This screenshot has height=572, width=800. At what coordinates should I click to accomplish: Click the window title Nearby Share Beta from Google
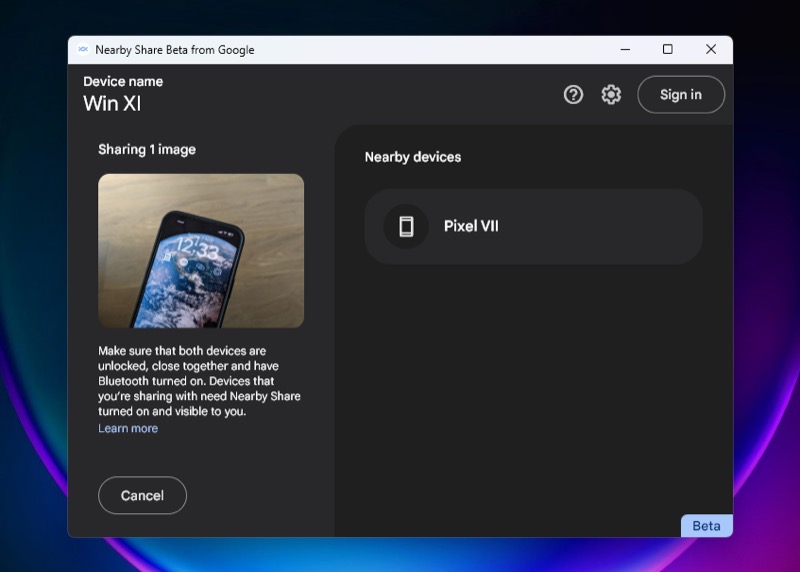[174, 50]
